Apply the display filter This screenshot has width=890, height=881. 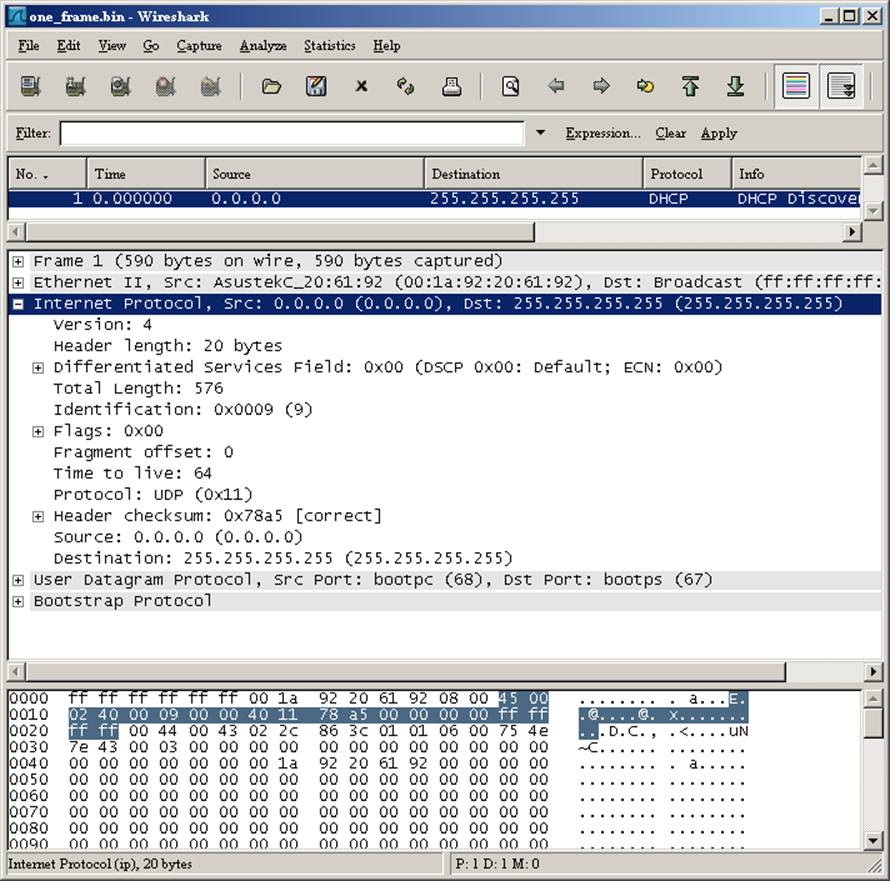point(719,133)
